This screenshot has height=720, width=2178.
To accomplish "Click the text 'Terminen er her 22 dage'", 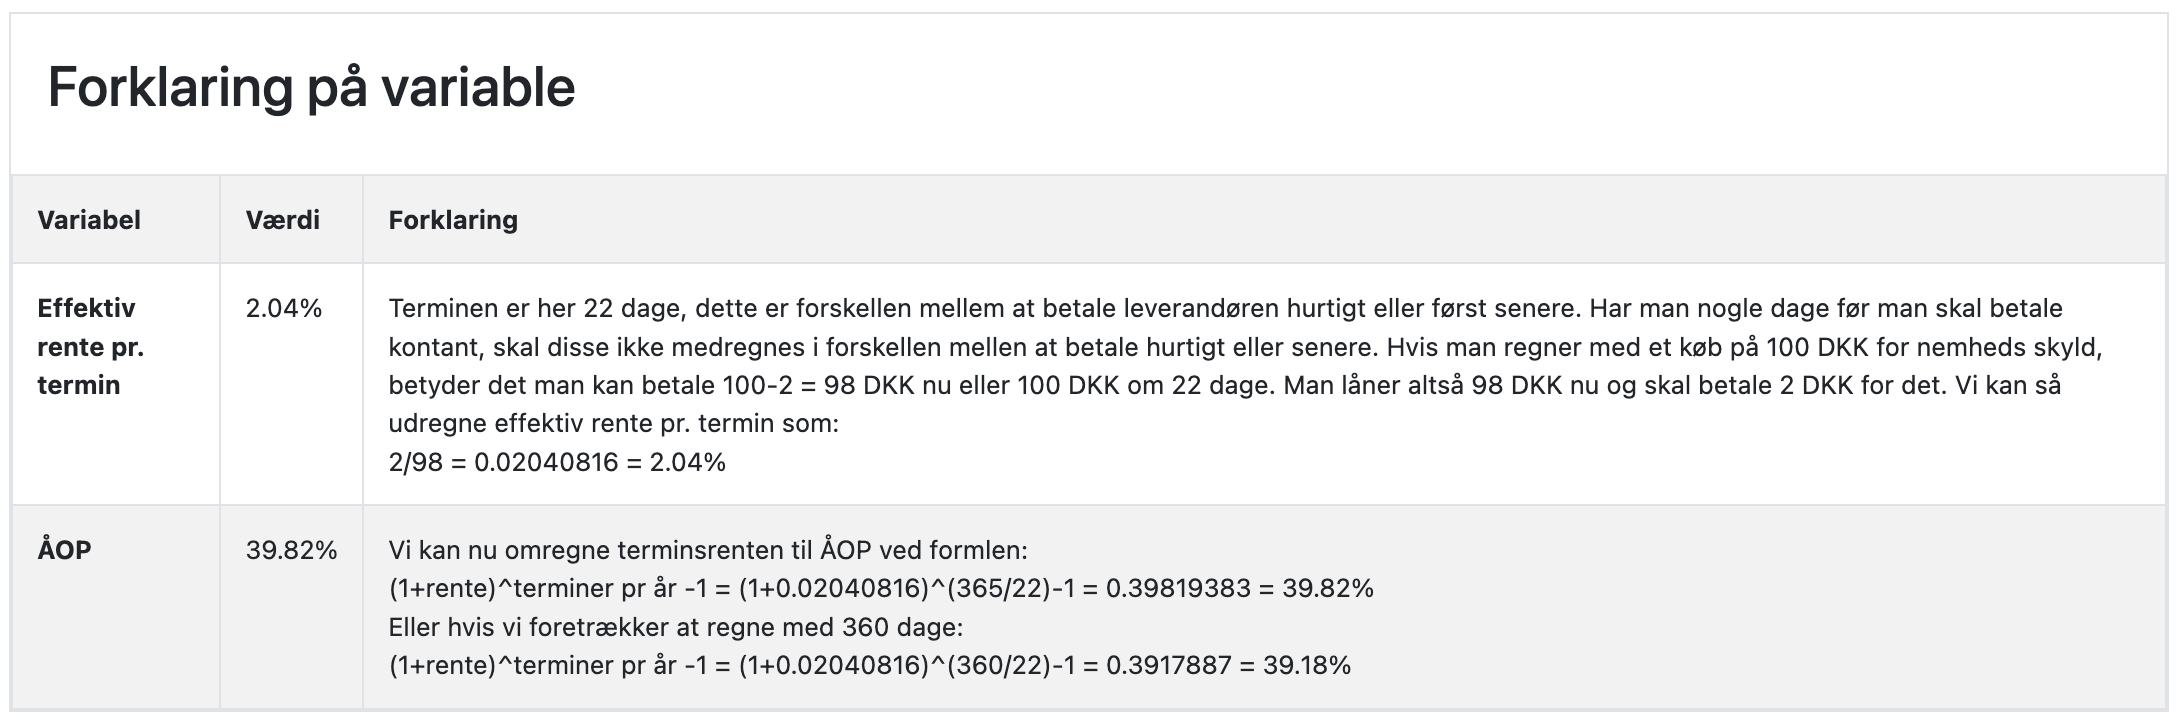I will click(535, 308).
